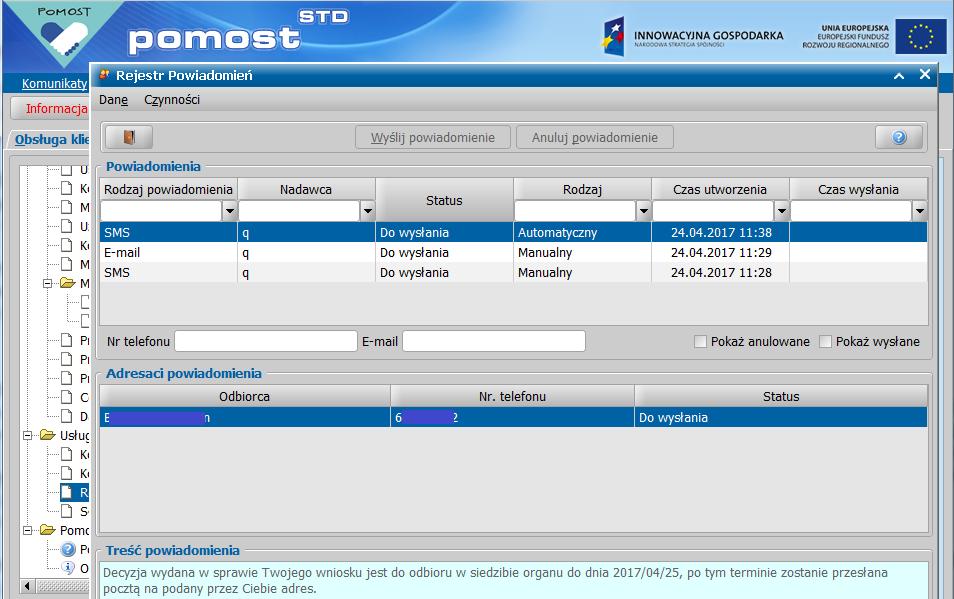The width and height of the screenshot is (954, 599).
Task: Click Wyślij powiadomienie button
Action: [x=433, y=137]
